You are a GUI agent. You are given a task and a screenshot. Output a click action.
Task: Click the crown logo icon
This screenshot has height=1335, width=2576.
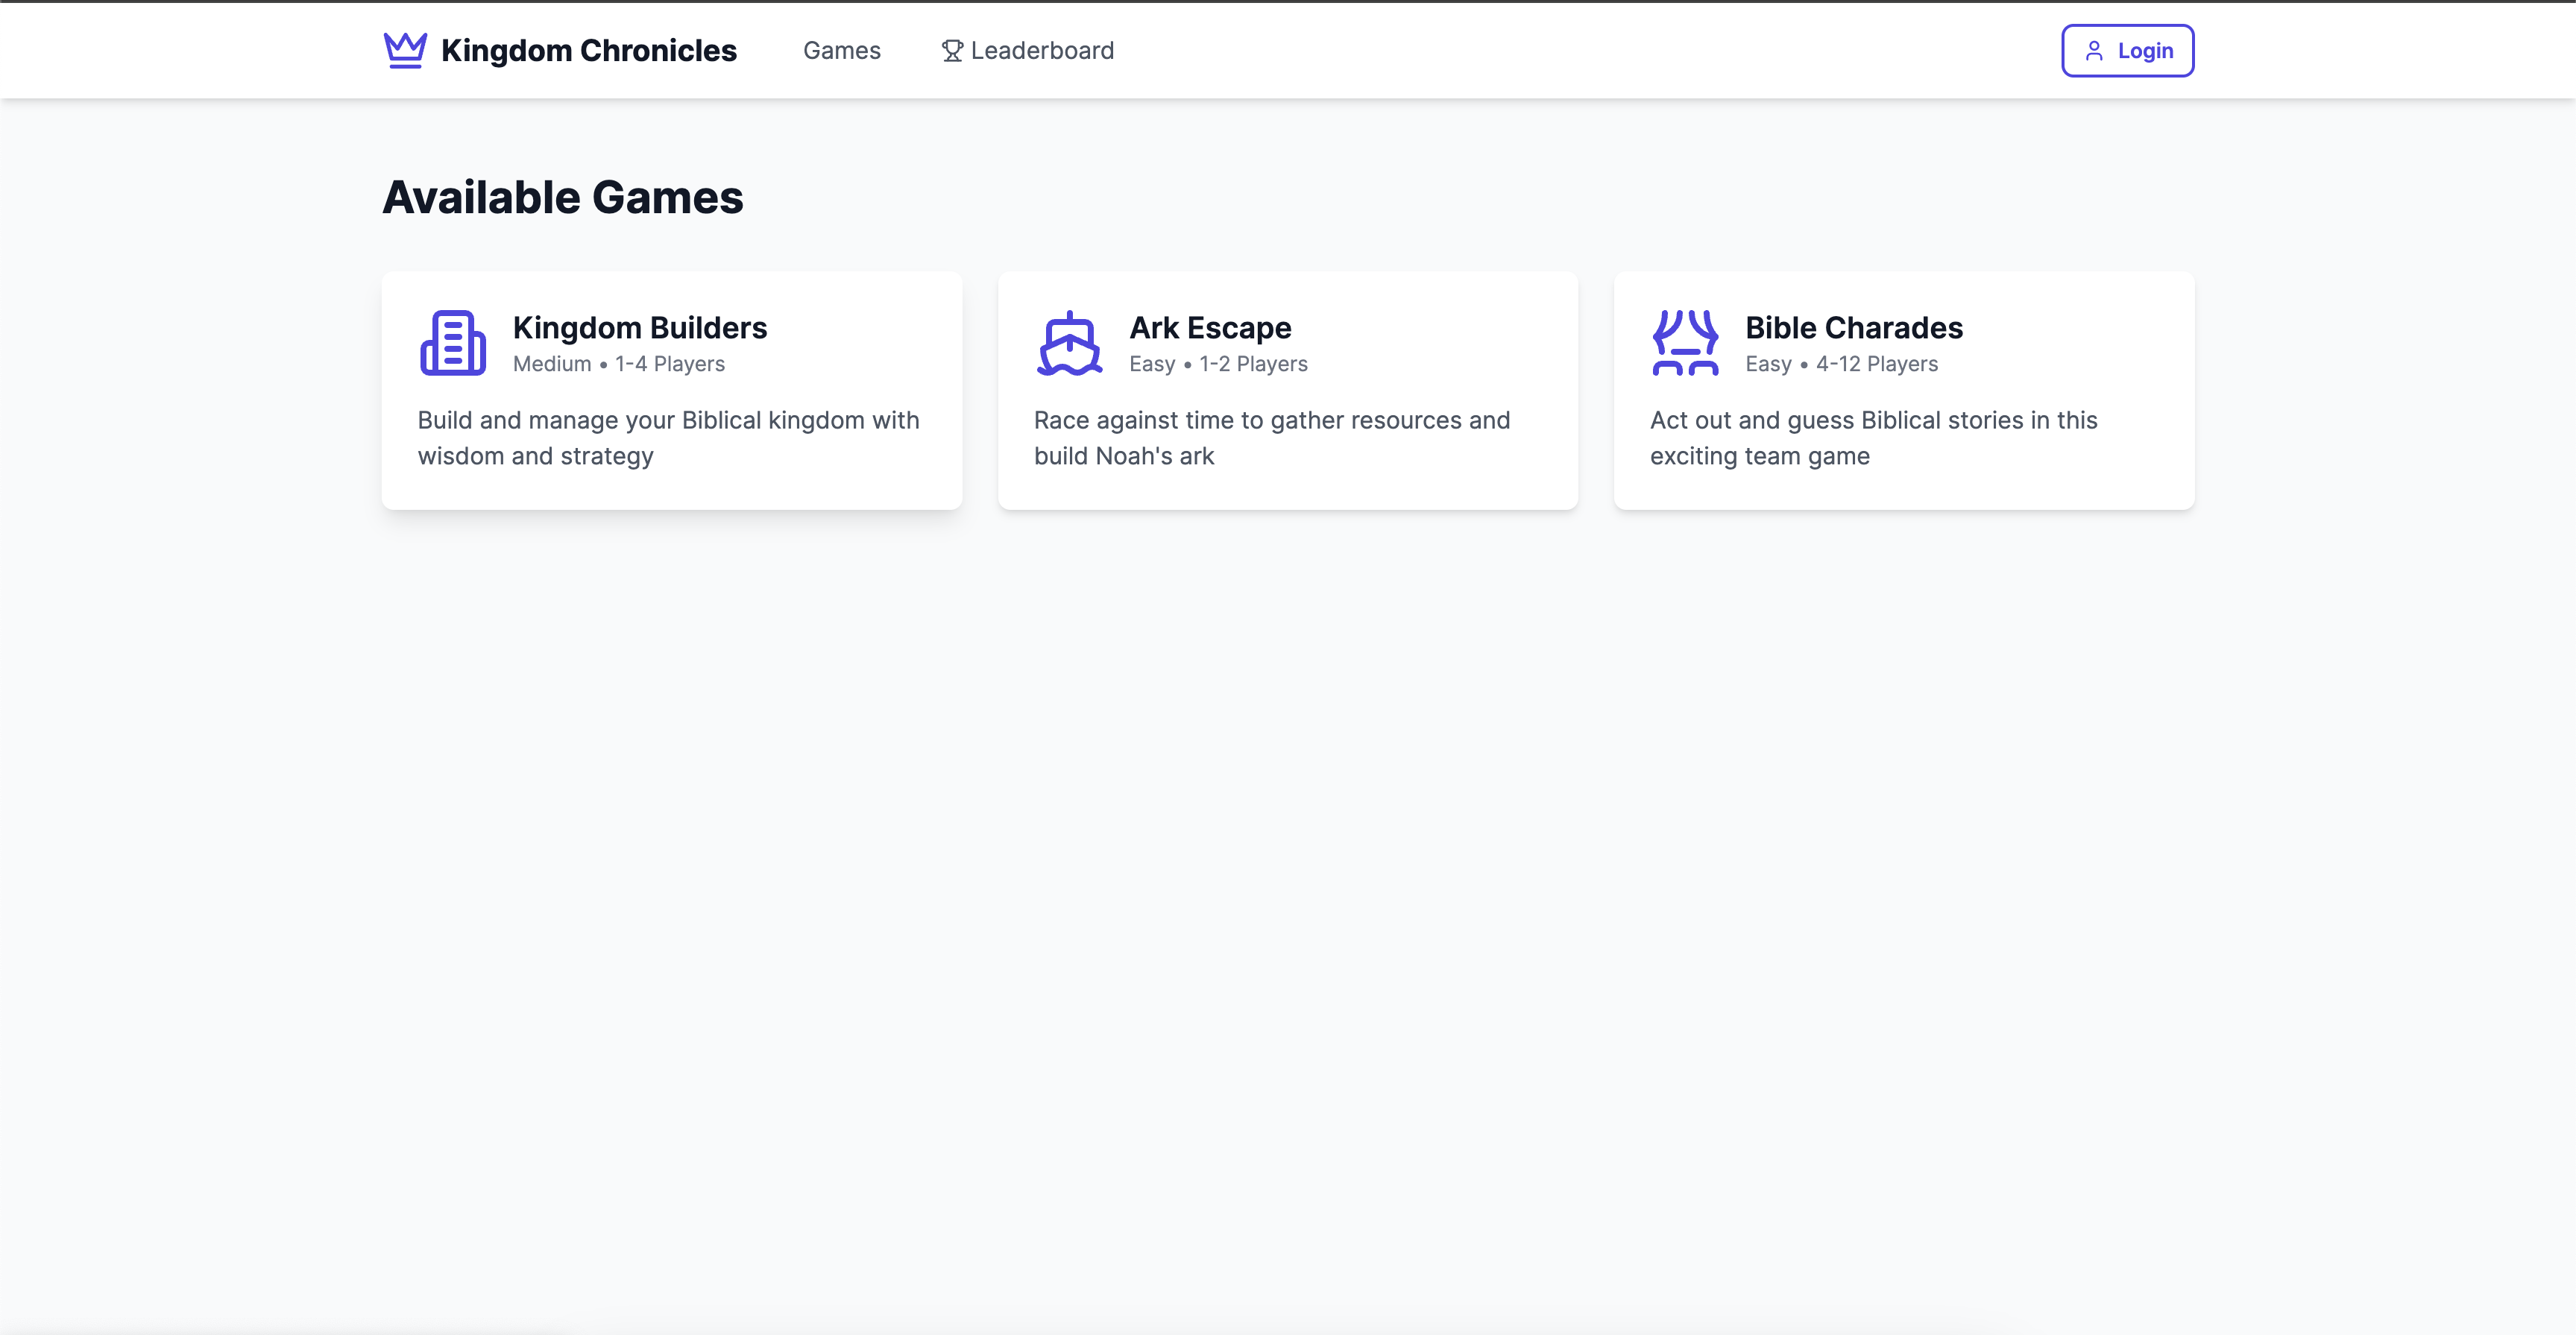[x=405, y=50]
